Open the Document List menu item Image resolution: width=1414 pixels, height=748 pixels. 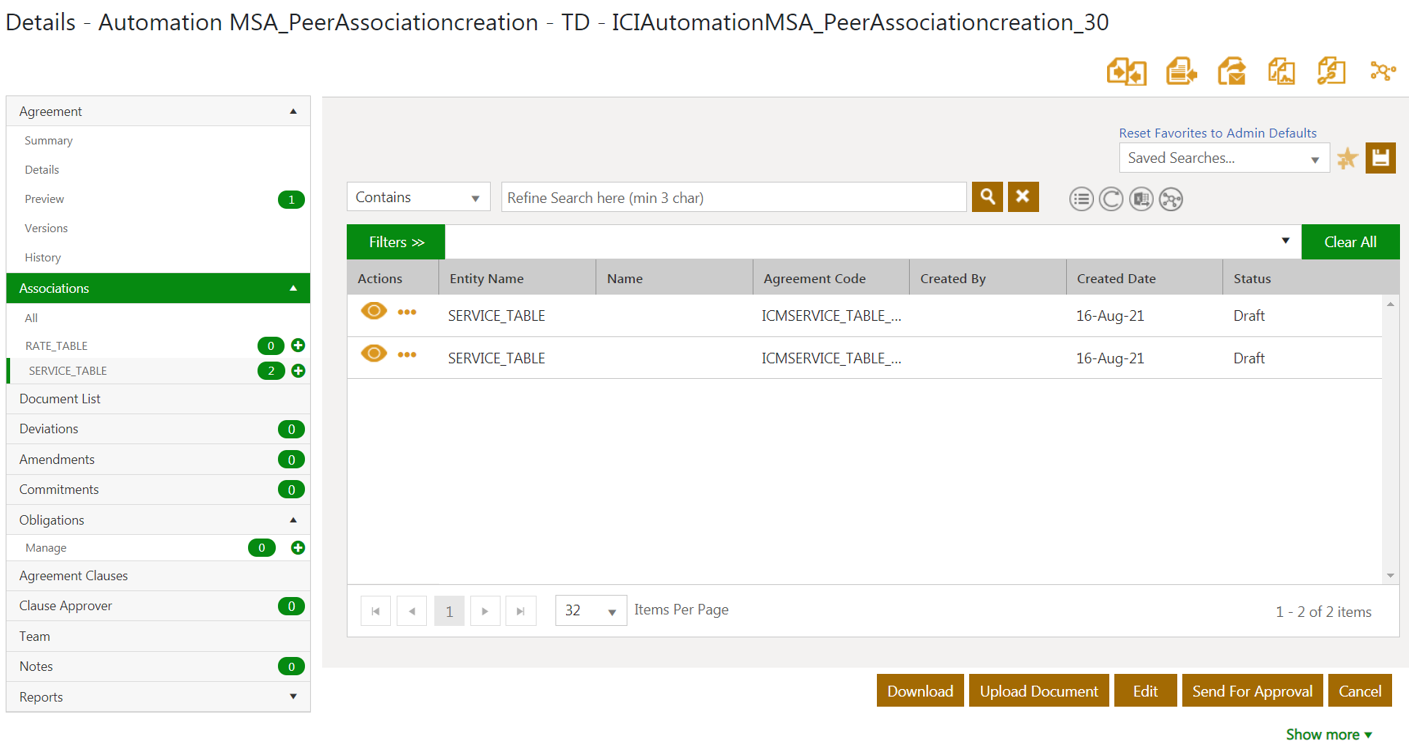click(x=60, y=399)
